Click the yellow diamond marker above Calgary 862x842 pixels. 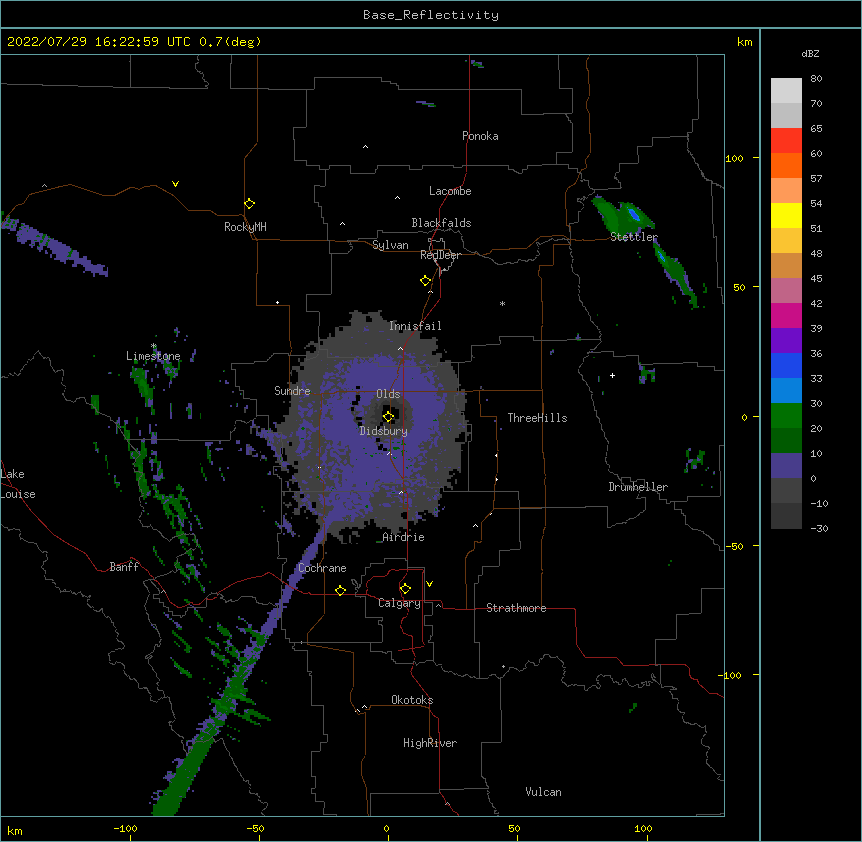tap(405, 588)
